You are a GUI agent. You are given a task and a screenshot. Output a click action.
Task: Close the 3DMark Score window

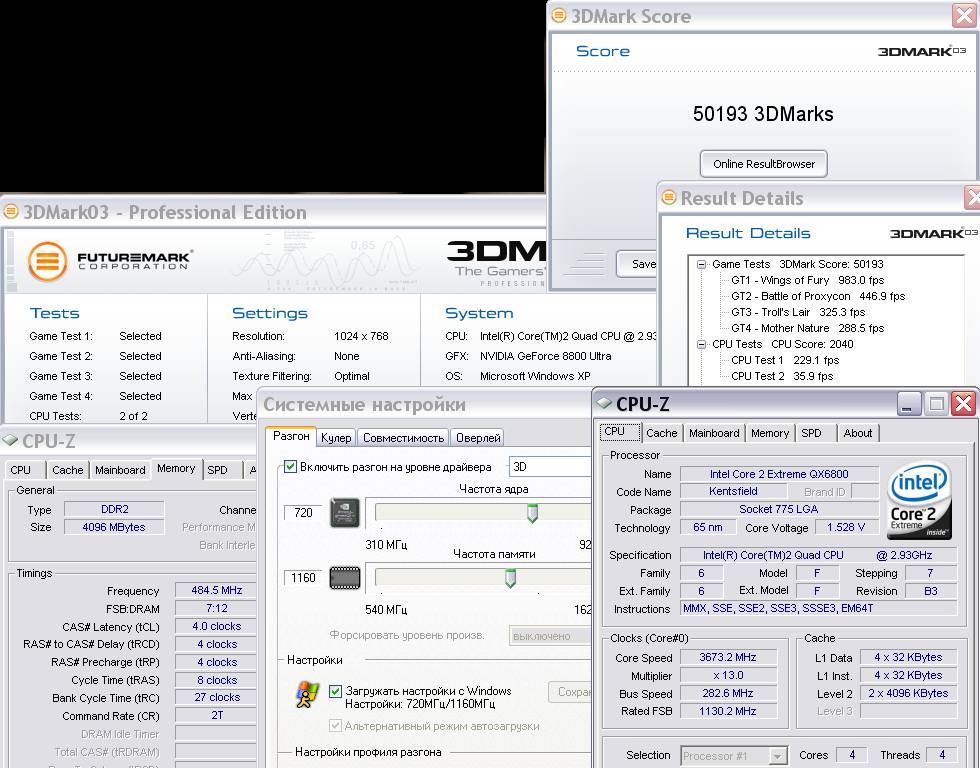pyautogui.click(x=964, y=15)
